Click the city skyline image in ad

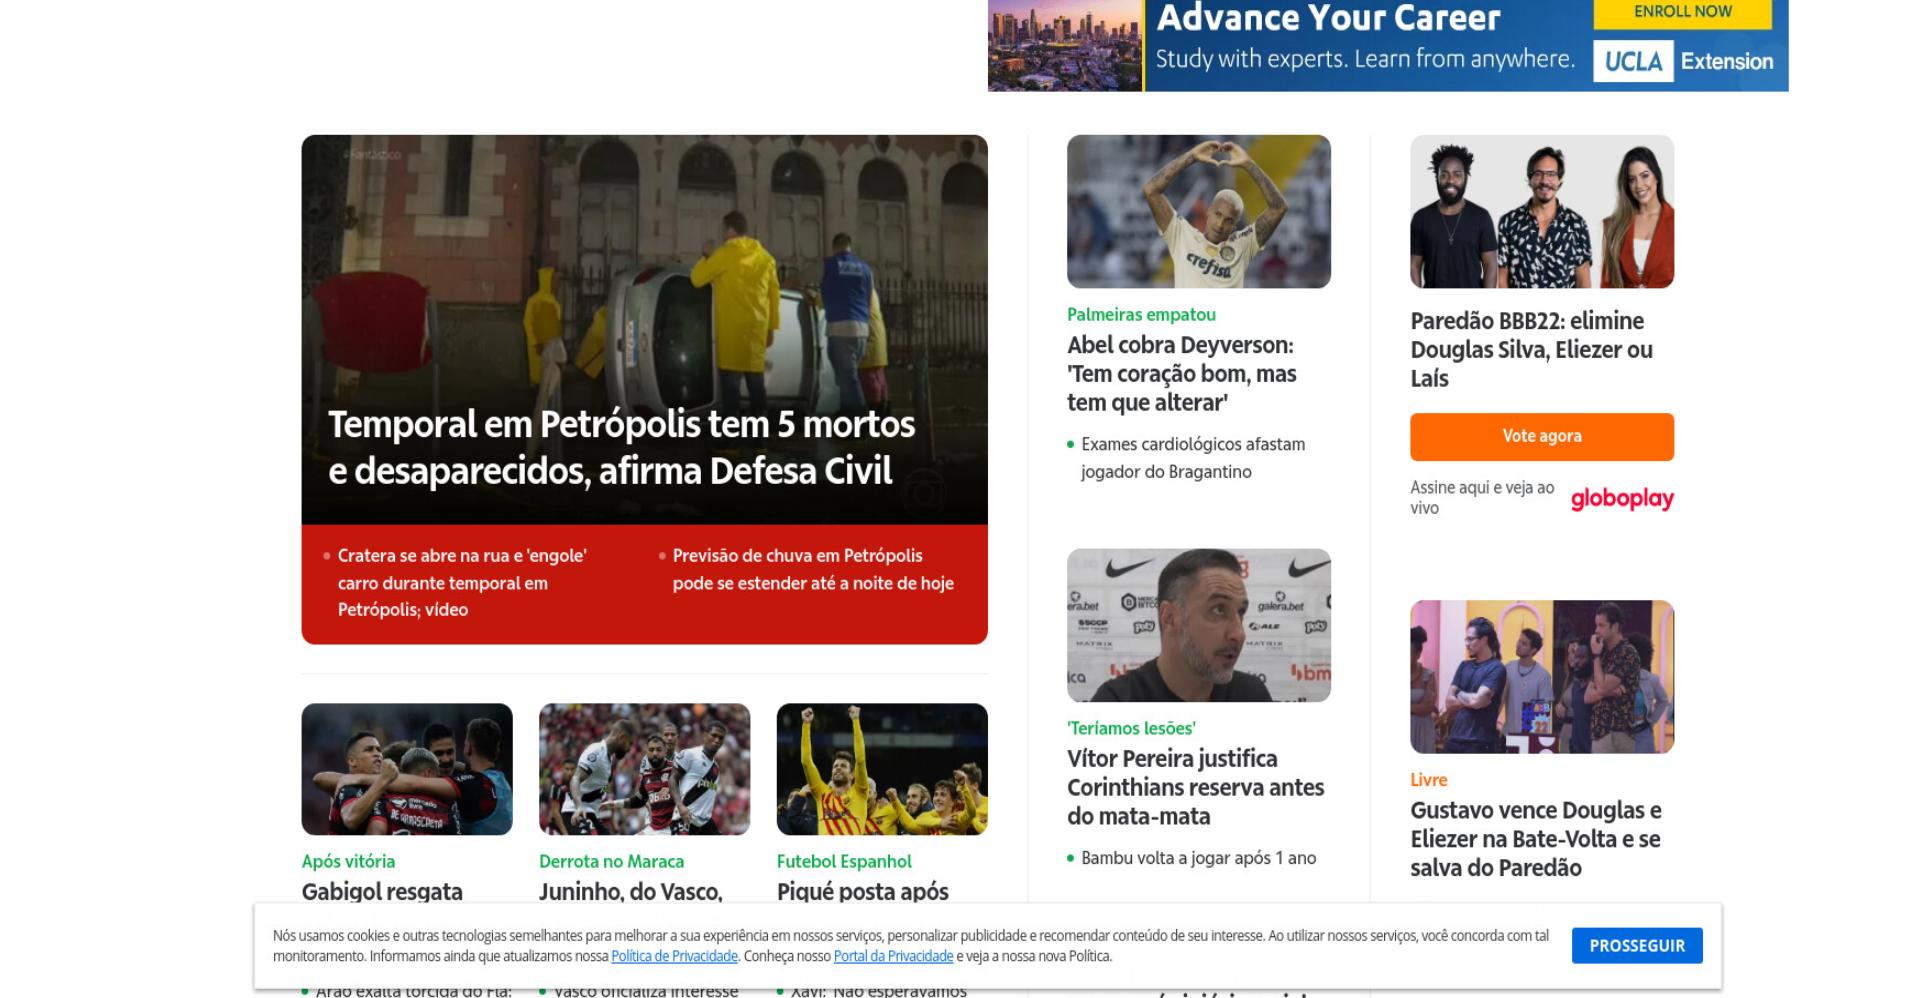(x=1065, y=45)
